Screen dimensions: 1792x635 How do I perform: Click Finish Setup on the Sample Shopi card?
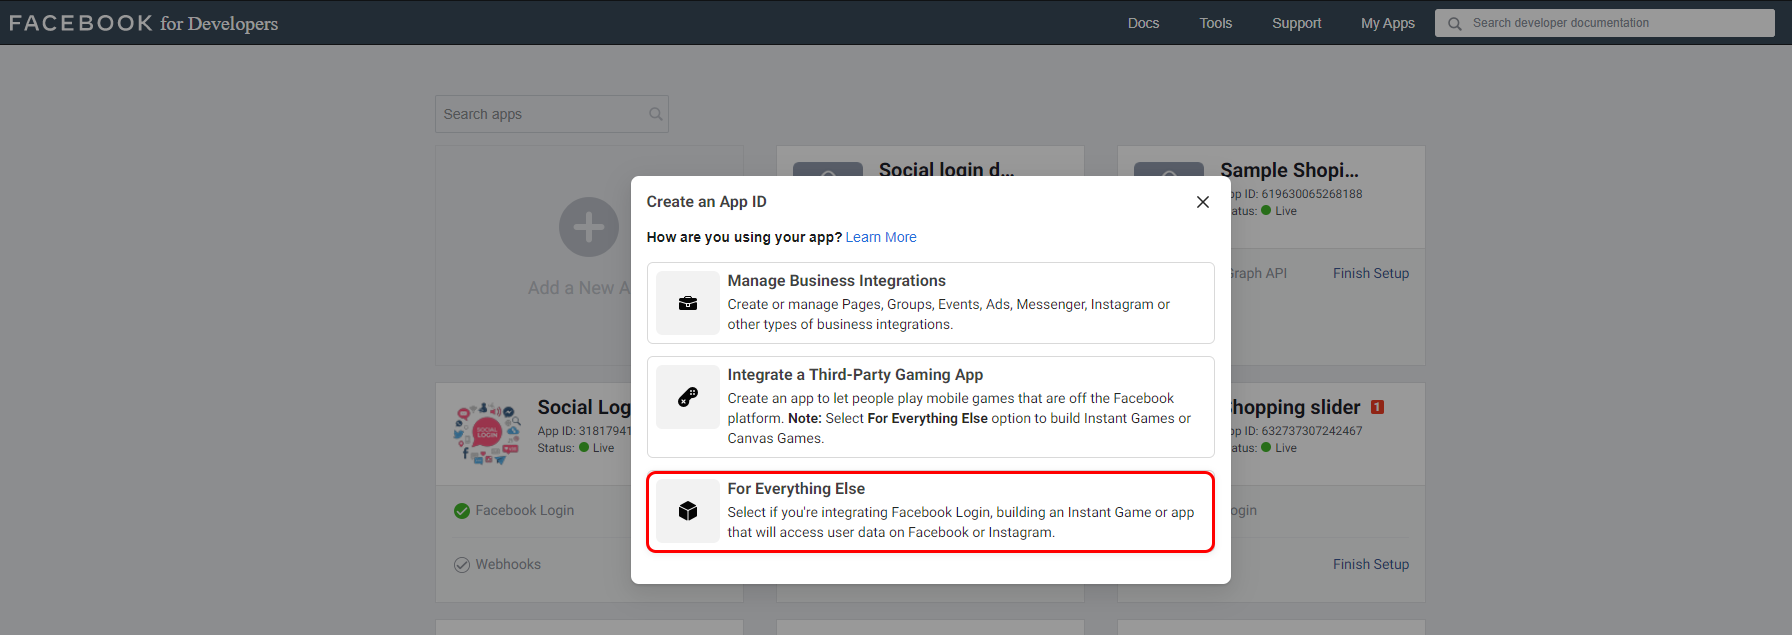[1371, 273]
